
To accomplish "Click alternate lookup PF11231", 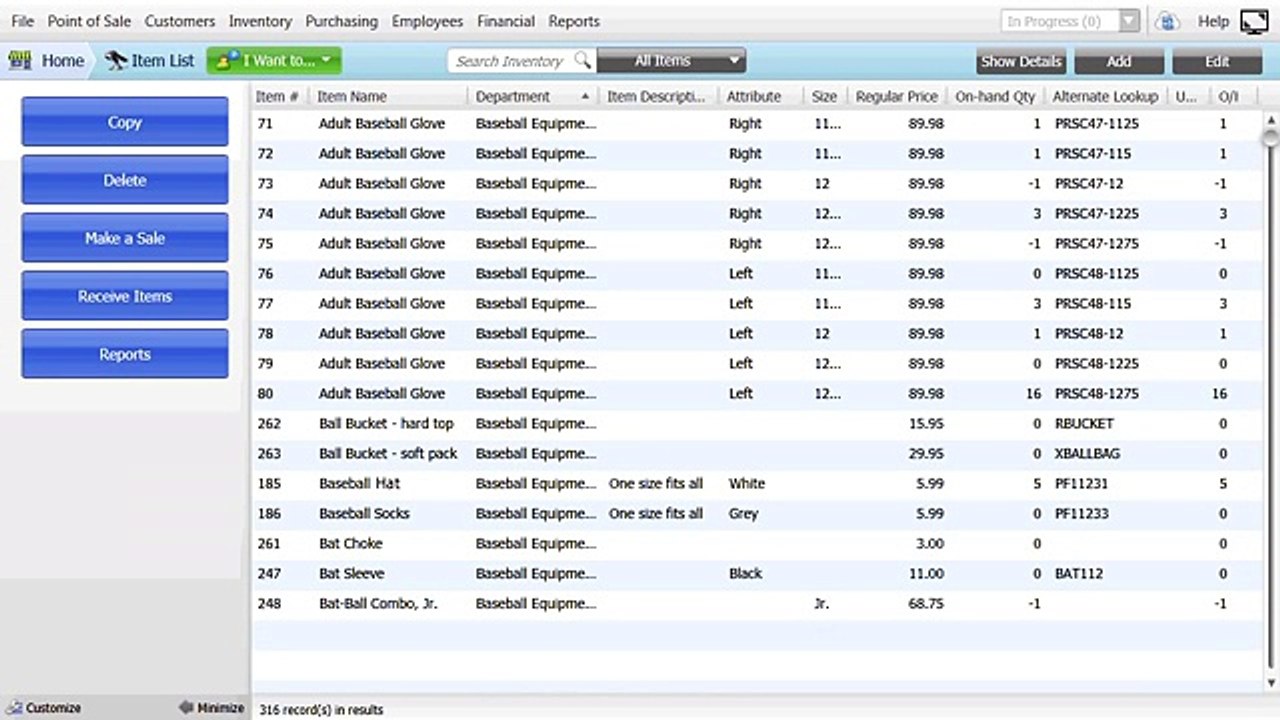I will [1081, 484].
